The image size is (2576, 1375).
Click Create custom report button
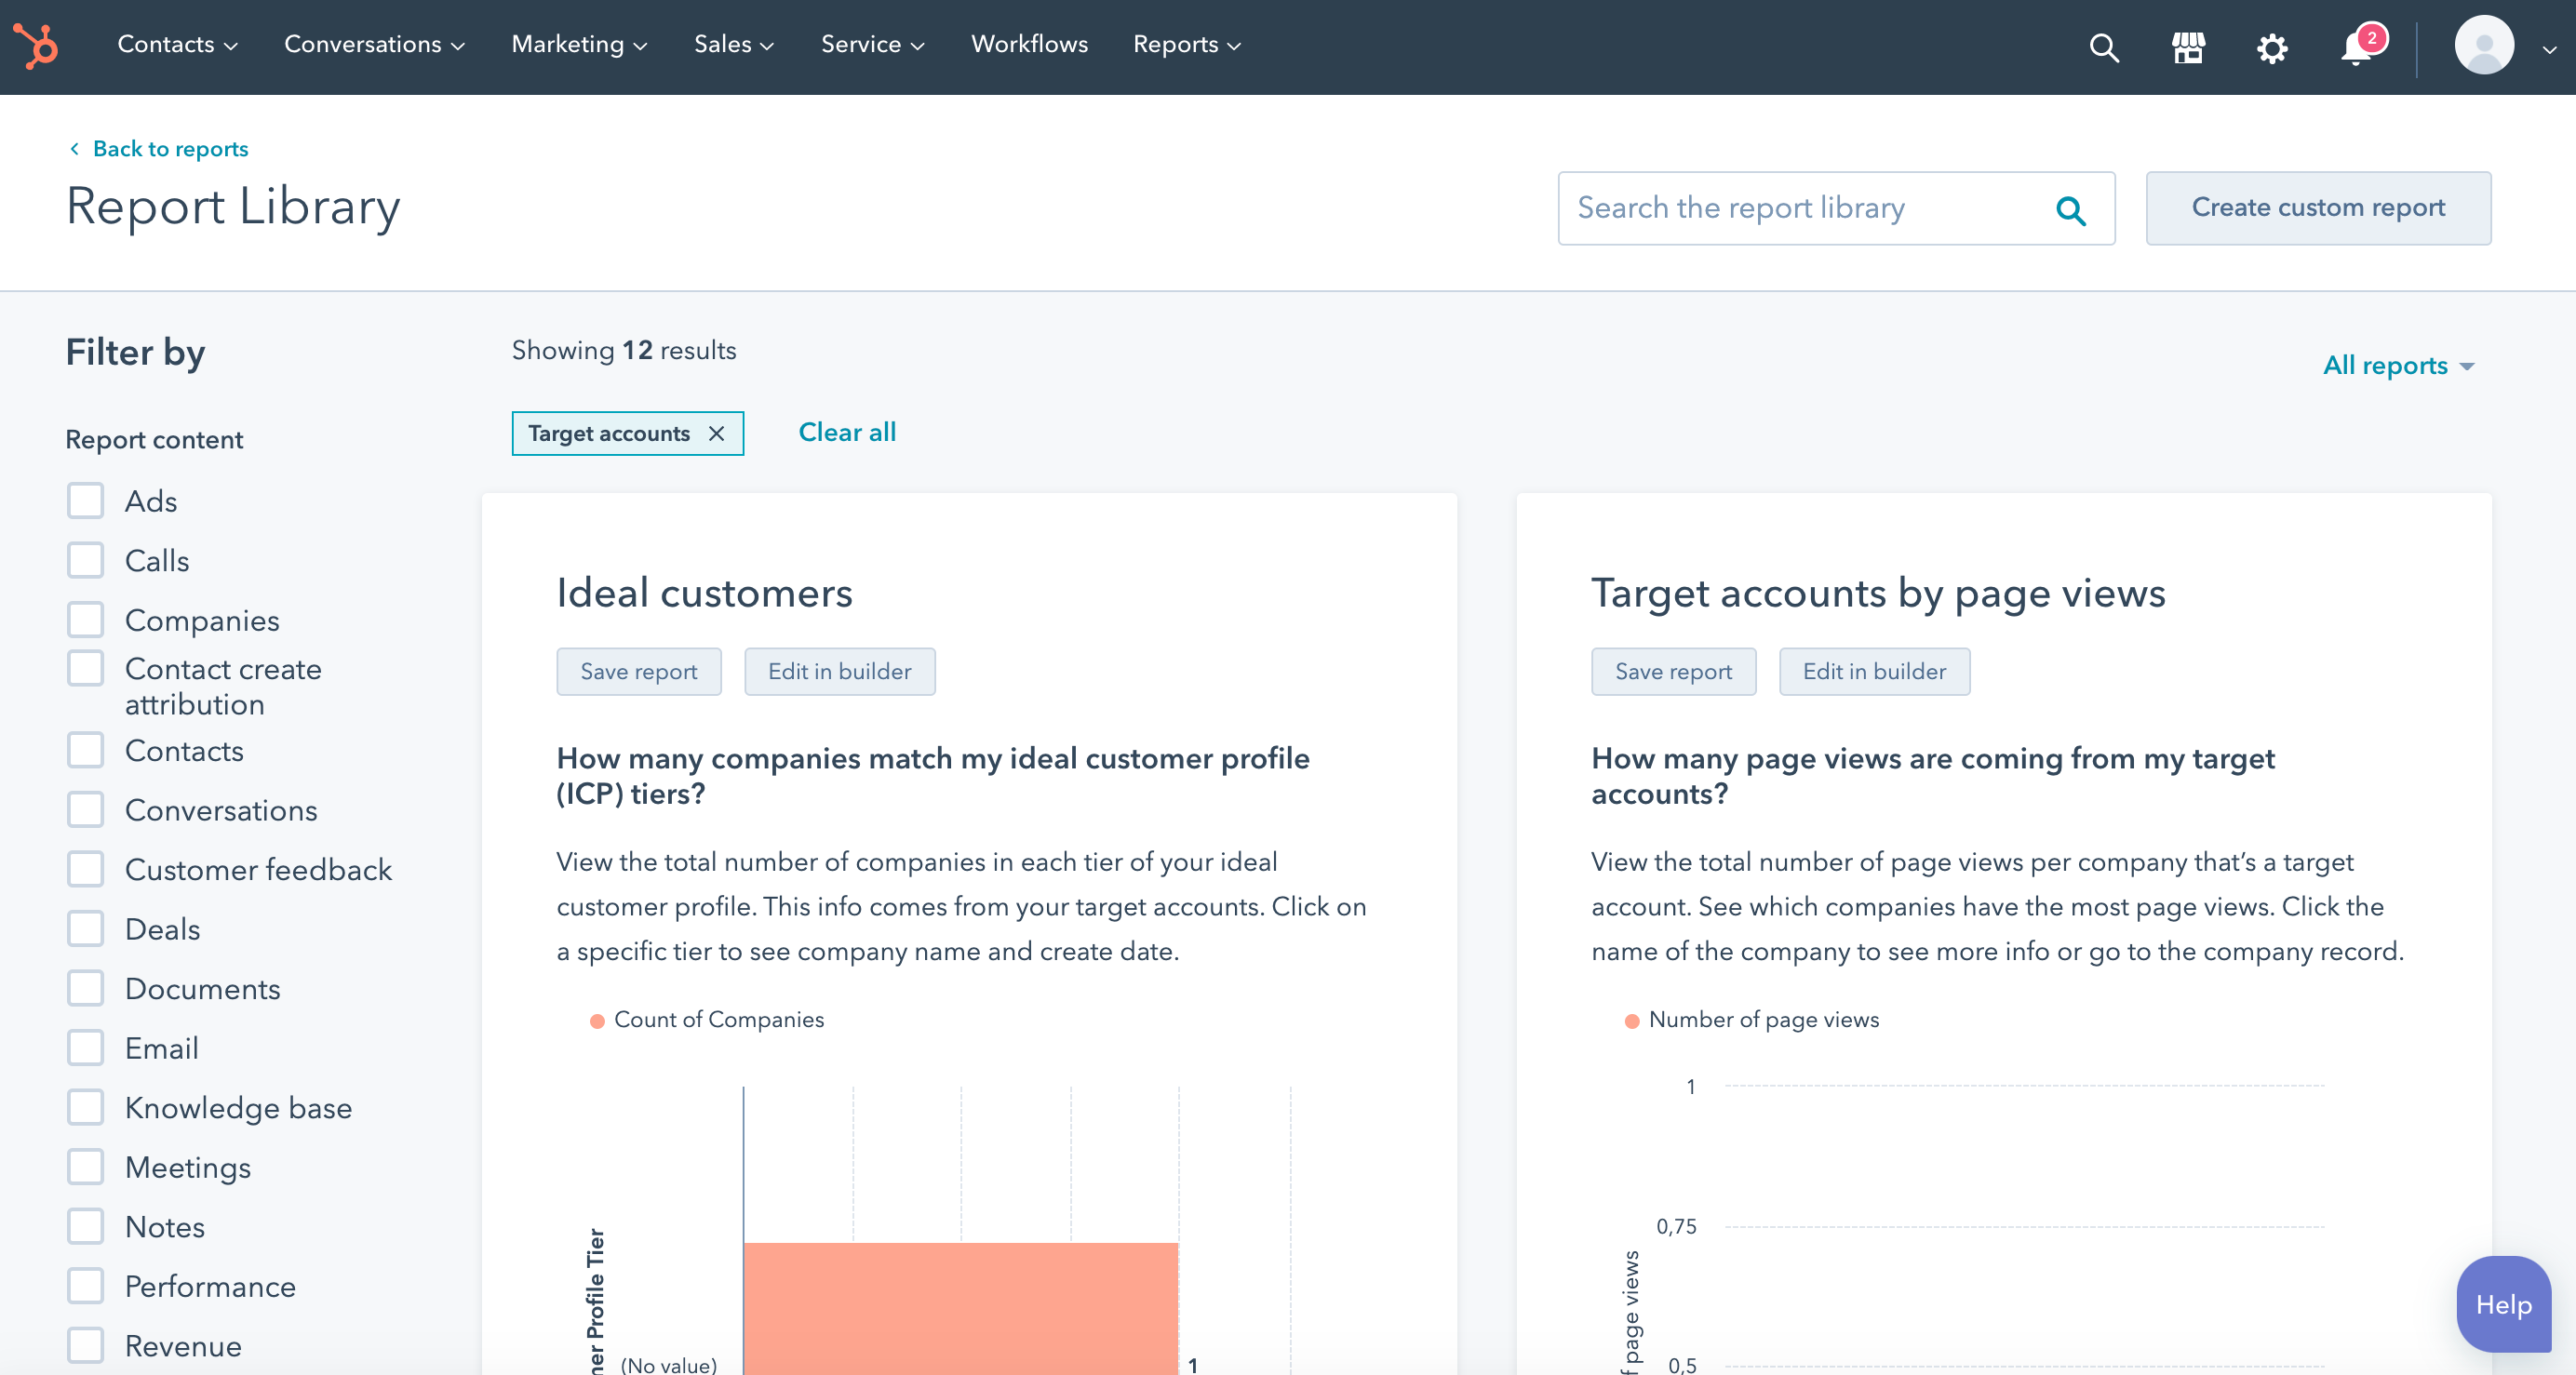tap(2319, 207)
